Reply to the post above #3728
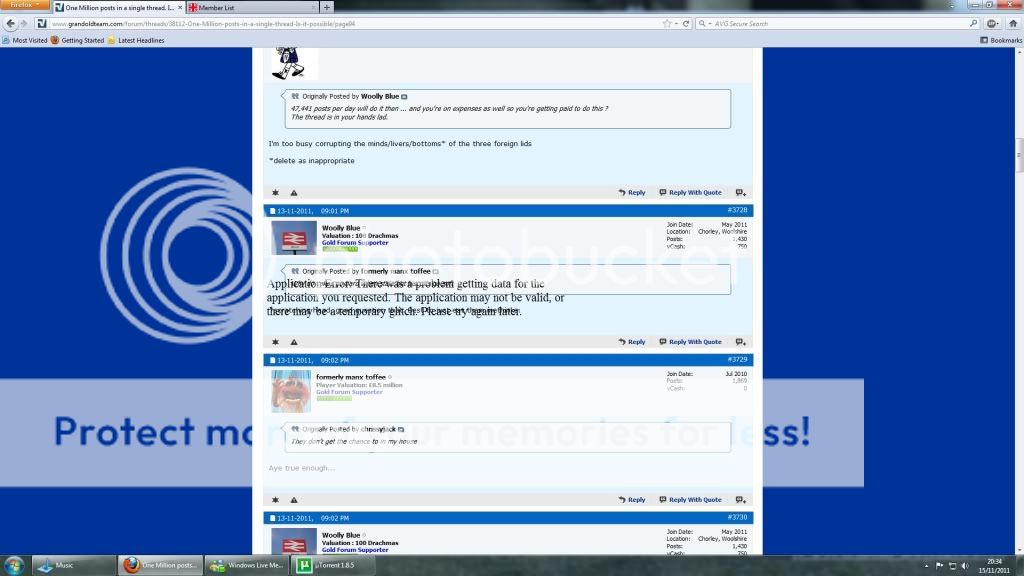 tap(632, 193)
